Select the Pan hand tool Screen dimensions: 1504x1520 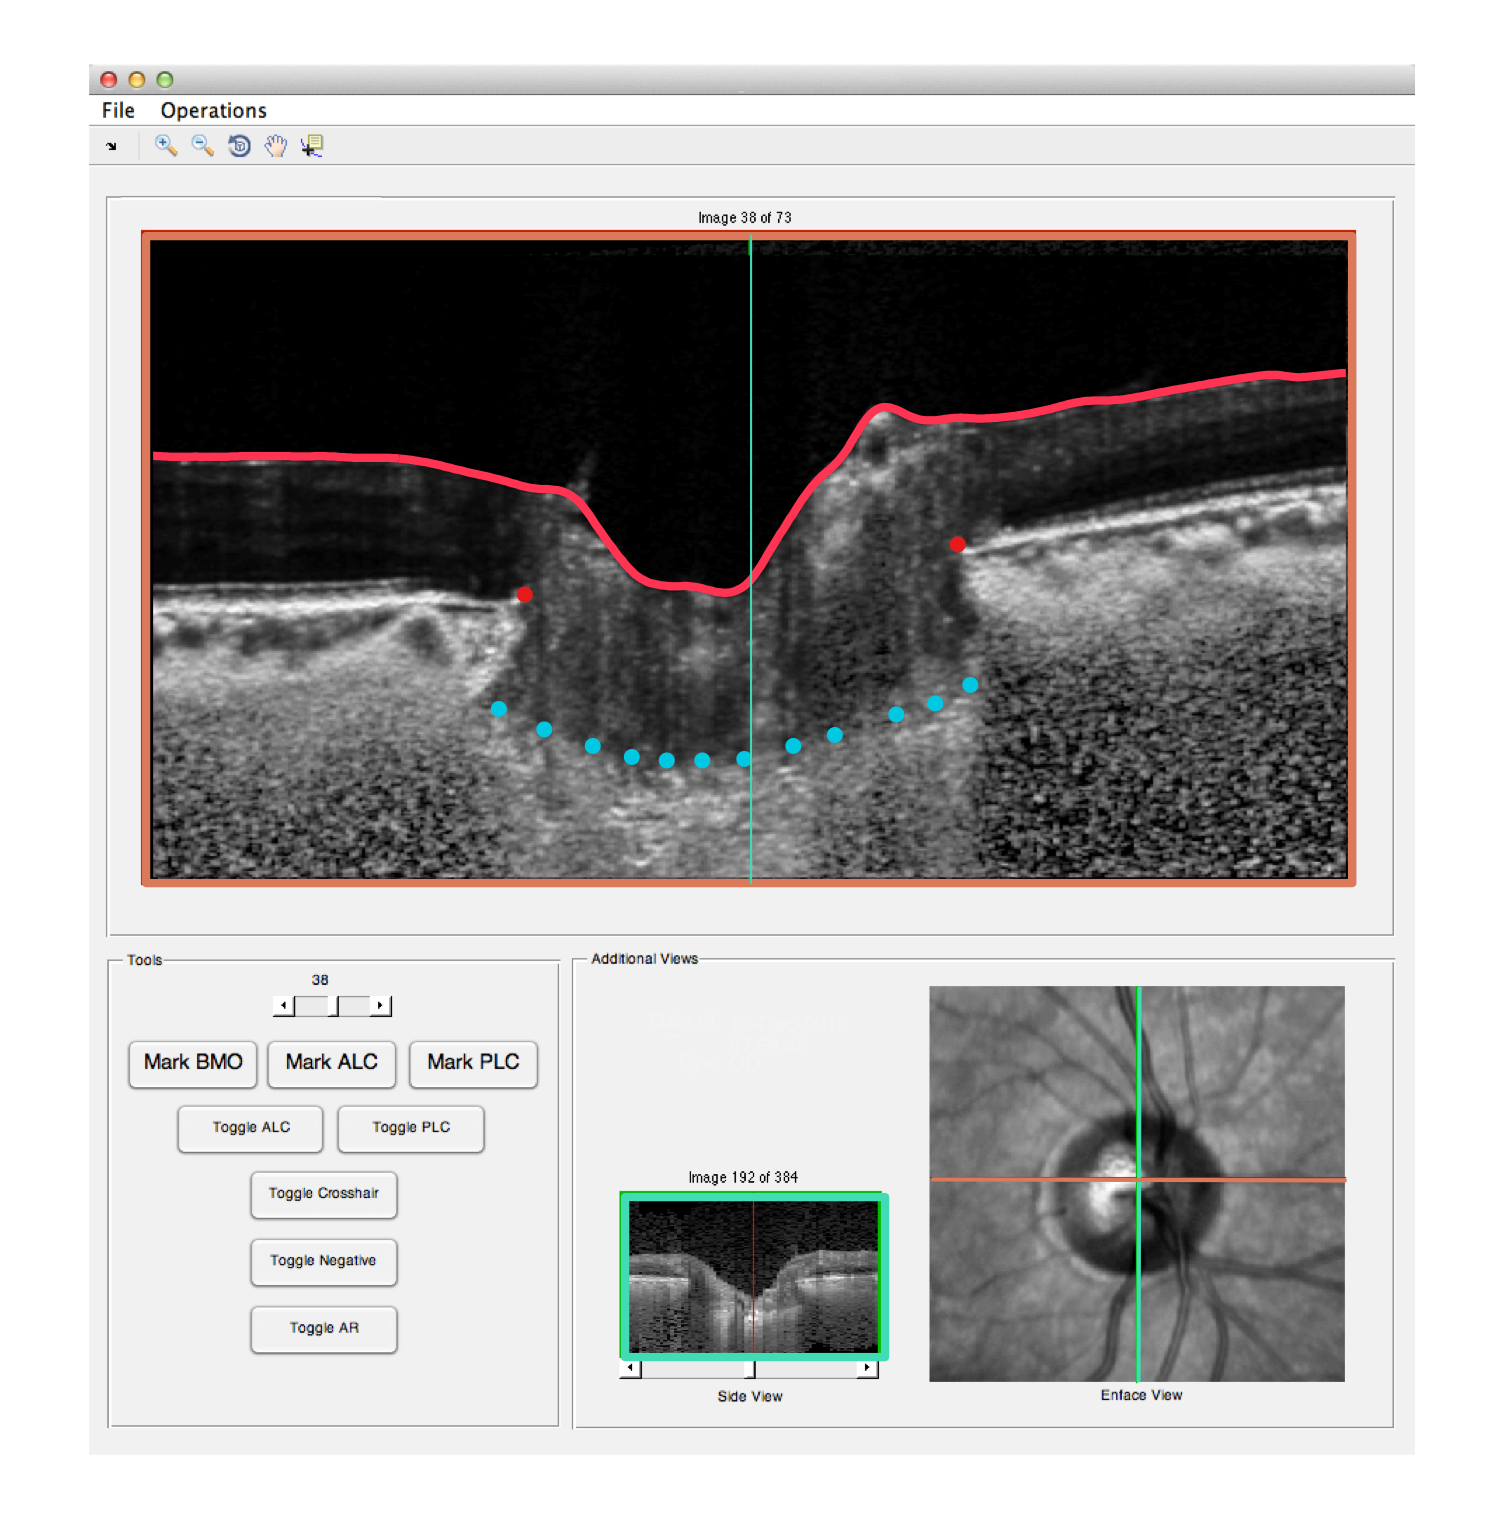(x=276, y=146)
